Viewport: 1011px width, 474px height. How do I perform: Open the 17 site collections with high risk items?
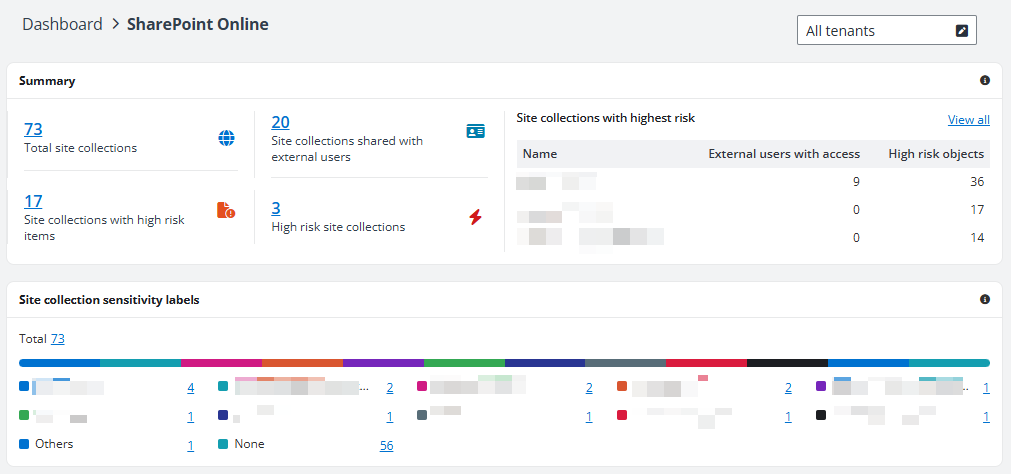[33, 202]
